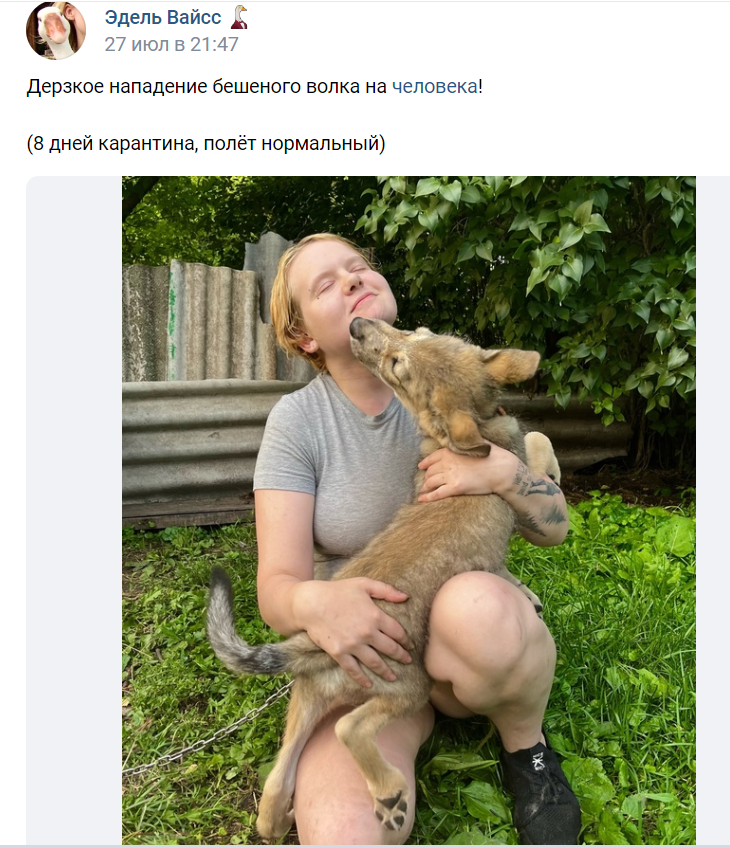This screenshot has width=730, height=848.
Task: Click the goose emoji status icon
Action: click(x=239, y=17)
